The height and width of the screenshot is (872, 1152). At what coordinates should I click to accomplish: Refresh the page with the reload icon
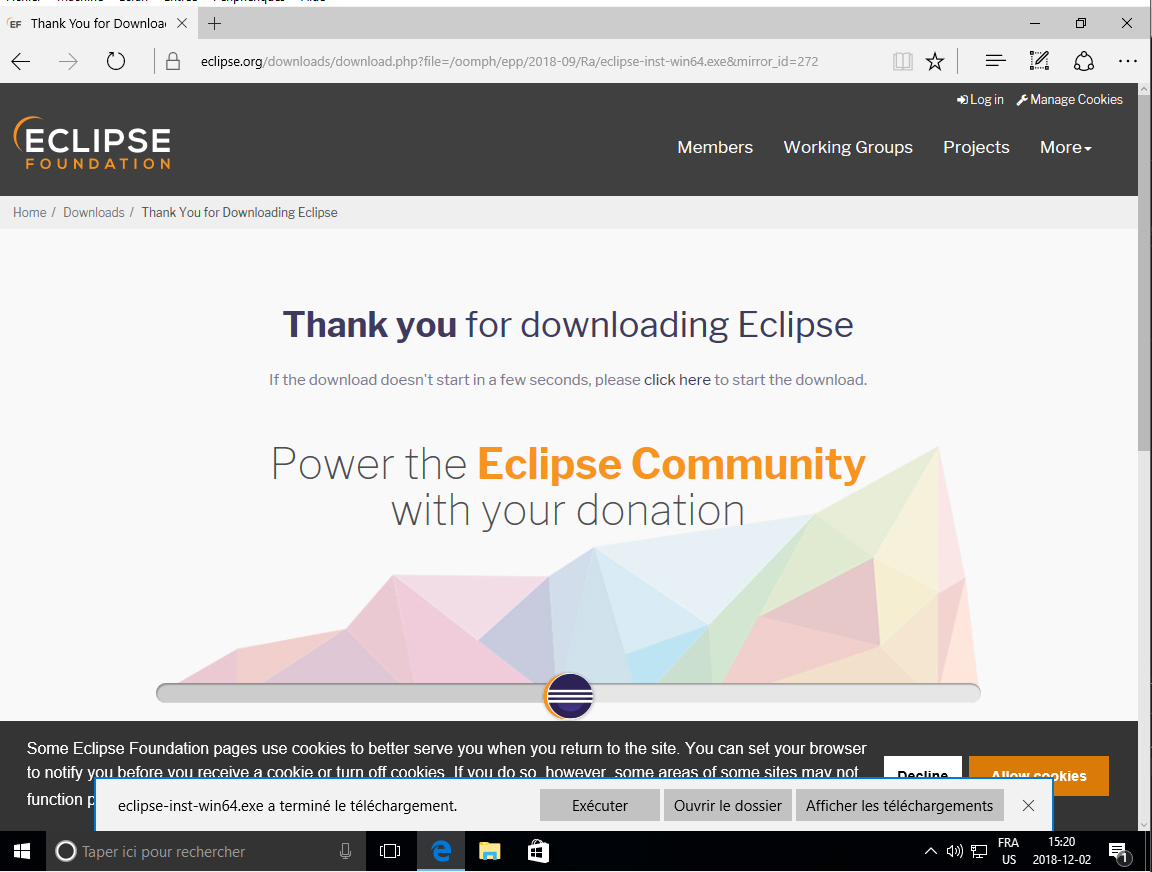click(116, 61)
